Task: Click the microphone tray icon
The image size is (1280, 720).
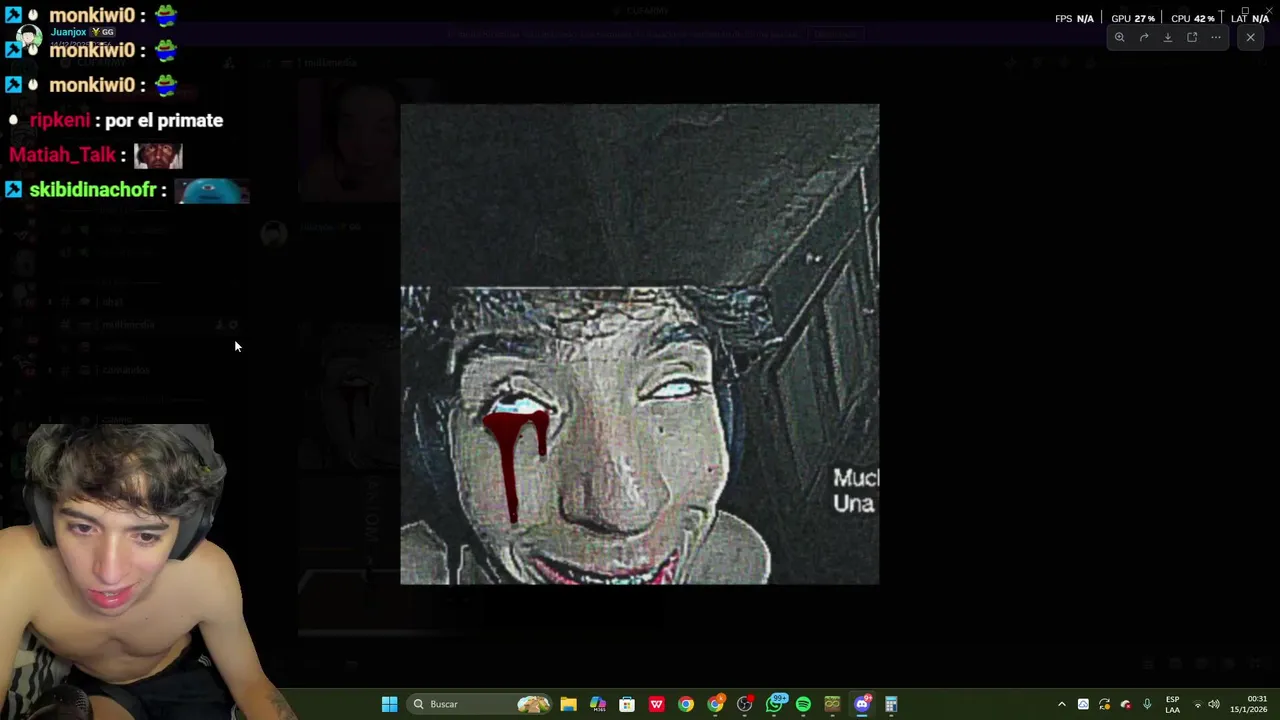Action: click(x=1147, y=704)
